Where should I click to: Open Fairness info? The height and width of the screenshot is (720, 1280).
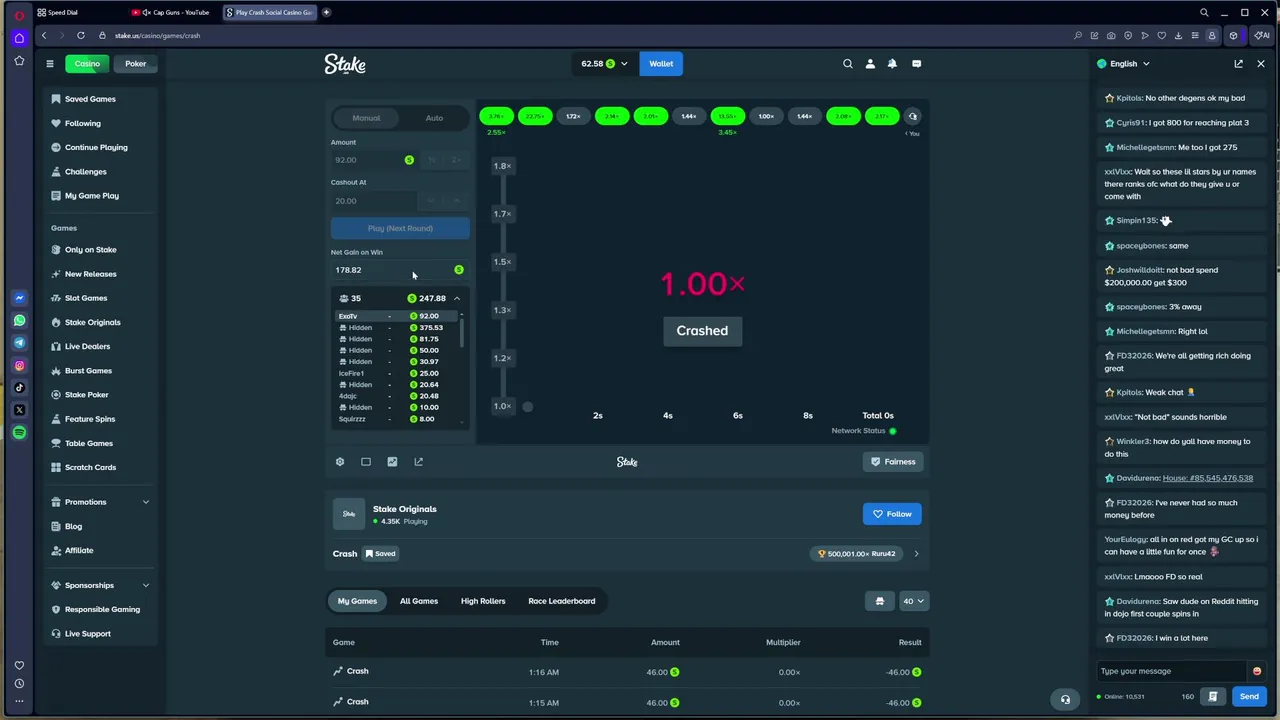click(x=893, y=462)
